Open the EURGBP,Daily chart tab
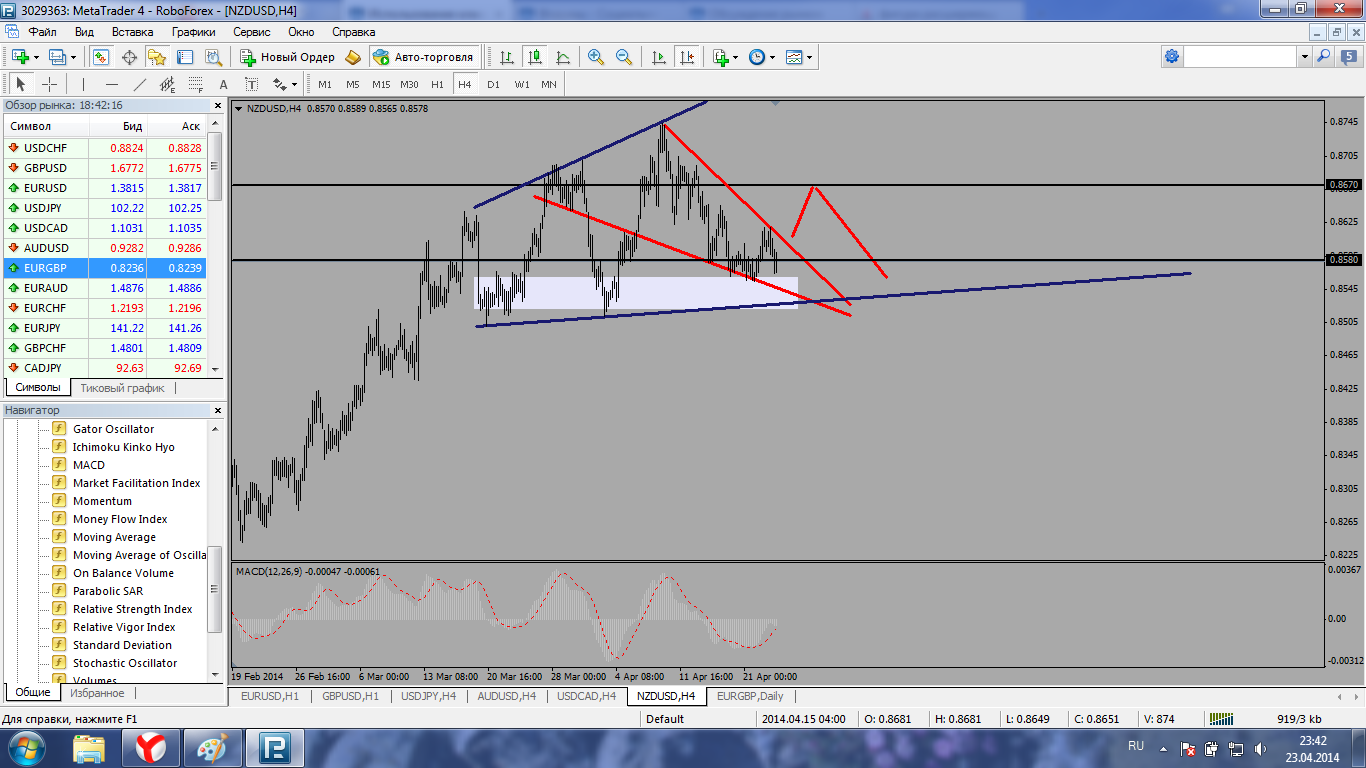The width and height of the screenshot is (1366, 768). 750,696
